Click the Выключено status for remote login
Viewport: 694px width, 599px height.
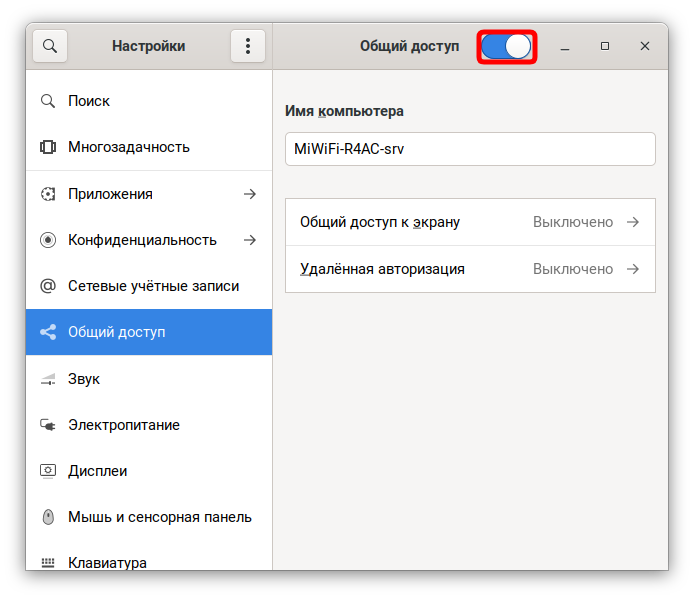tap(572, 269)
